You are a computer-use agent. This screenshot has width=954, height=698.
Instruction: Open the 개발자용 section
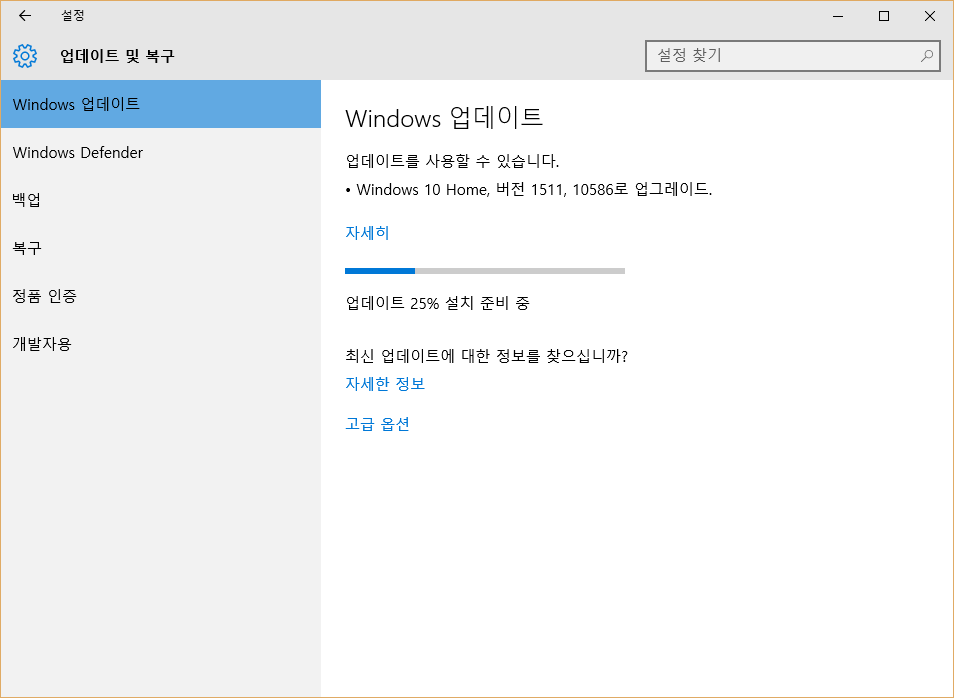[x=161, y=344]
